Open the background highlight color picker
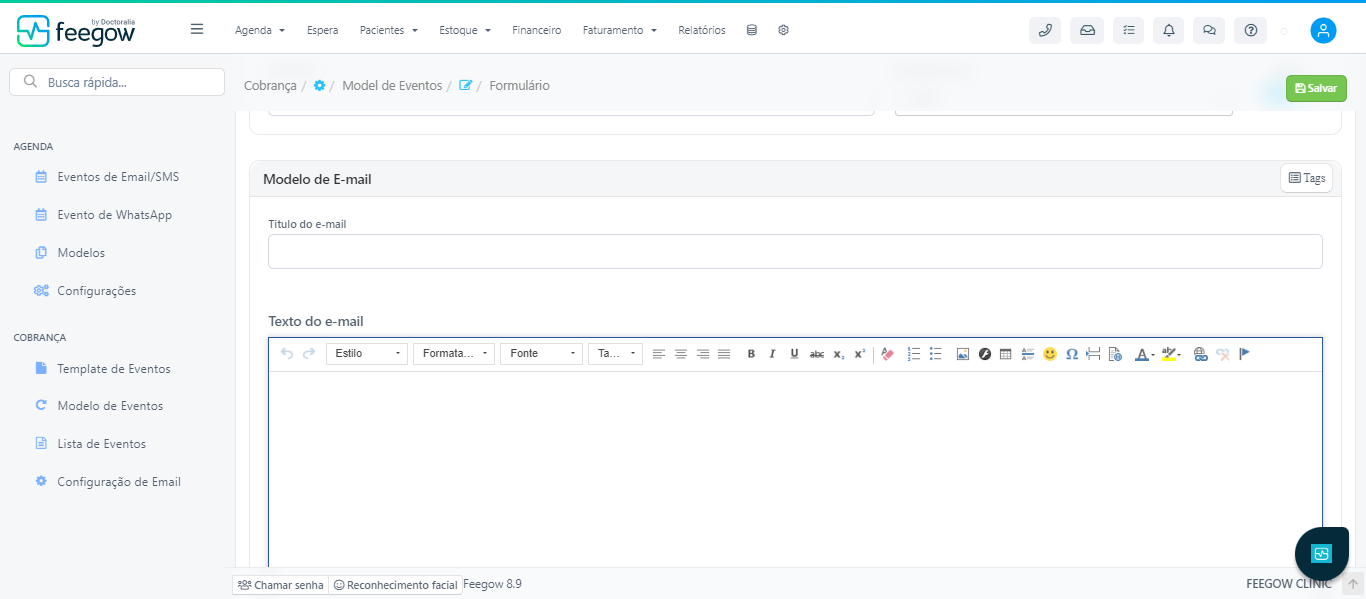1366x599 pixels. (x=1172, y=354)
